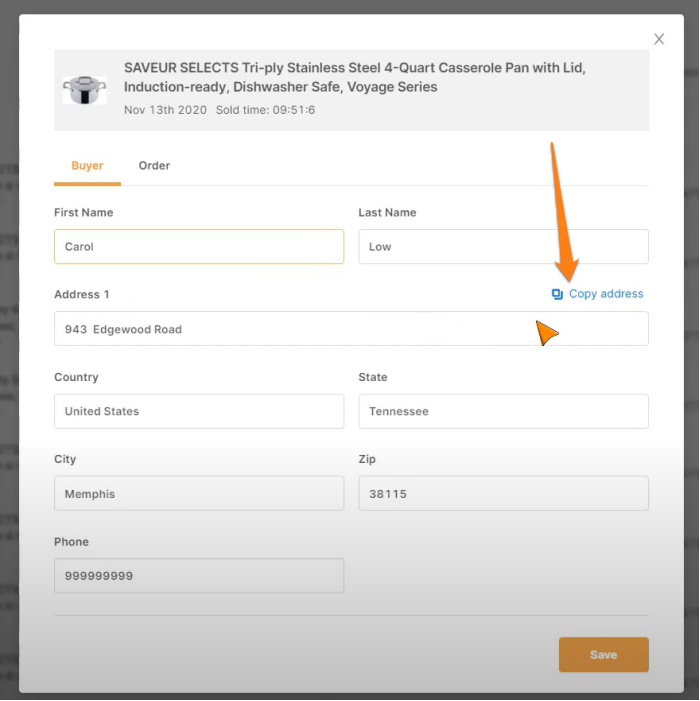Viewport: 700px width, 701px height.
Task: Click the Phone number field
Action: 199,576
